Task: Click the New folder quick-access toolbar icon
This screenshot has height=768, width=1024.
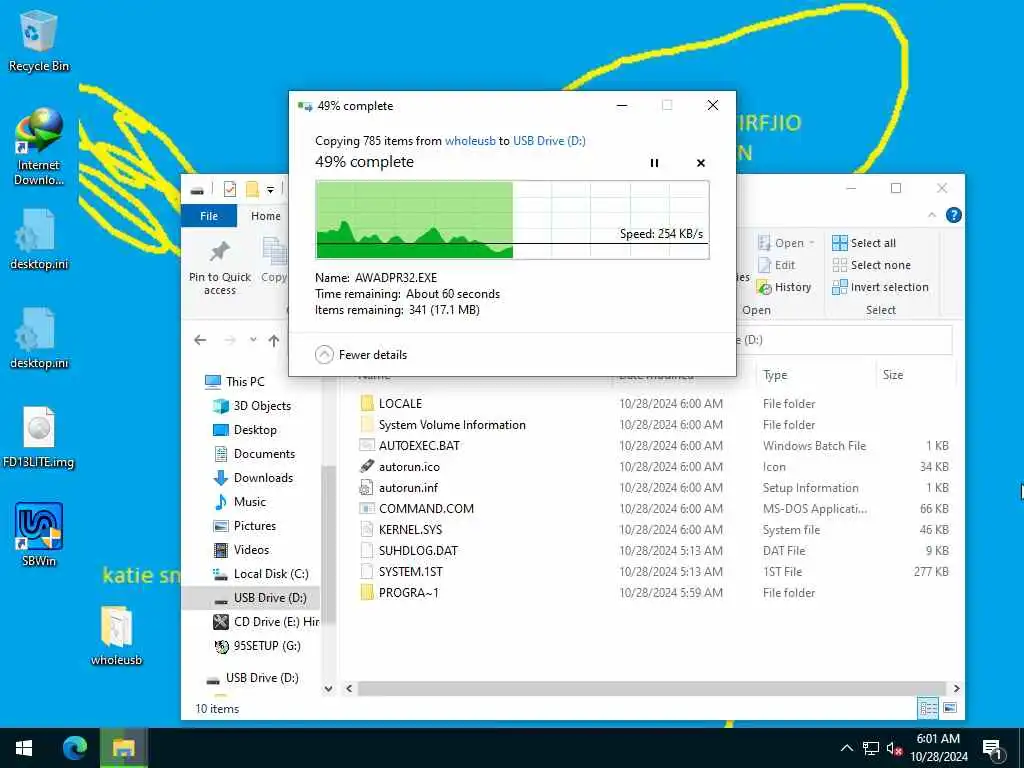Action: [x=252, y=189]
